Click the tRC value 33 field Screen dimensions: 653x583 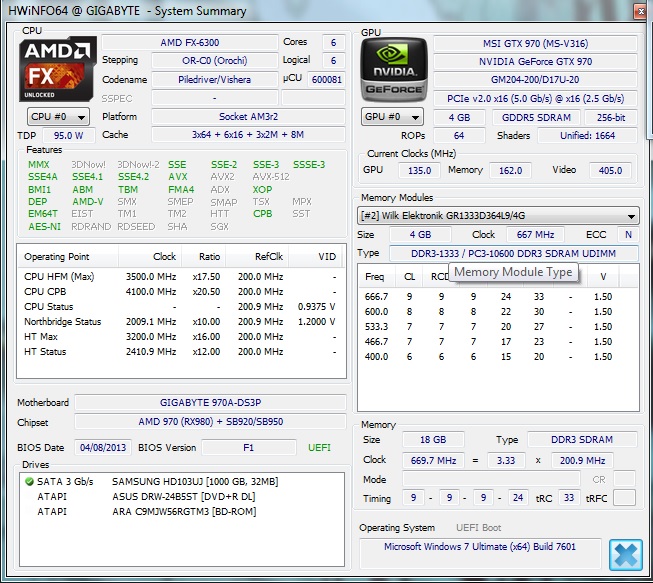[x=569, y=498]
